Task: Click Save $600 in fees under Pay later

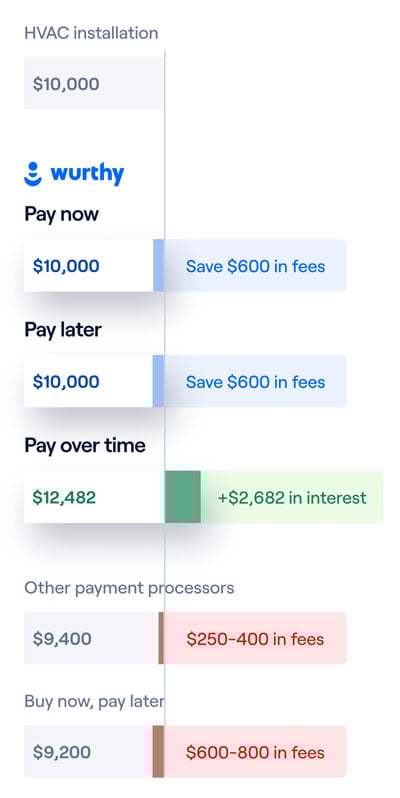Action: [255, 382]
